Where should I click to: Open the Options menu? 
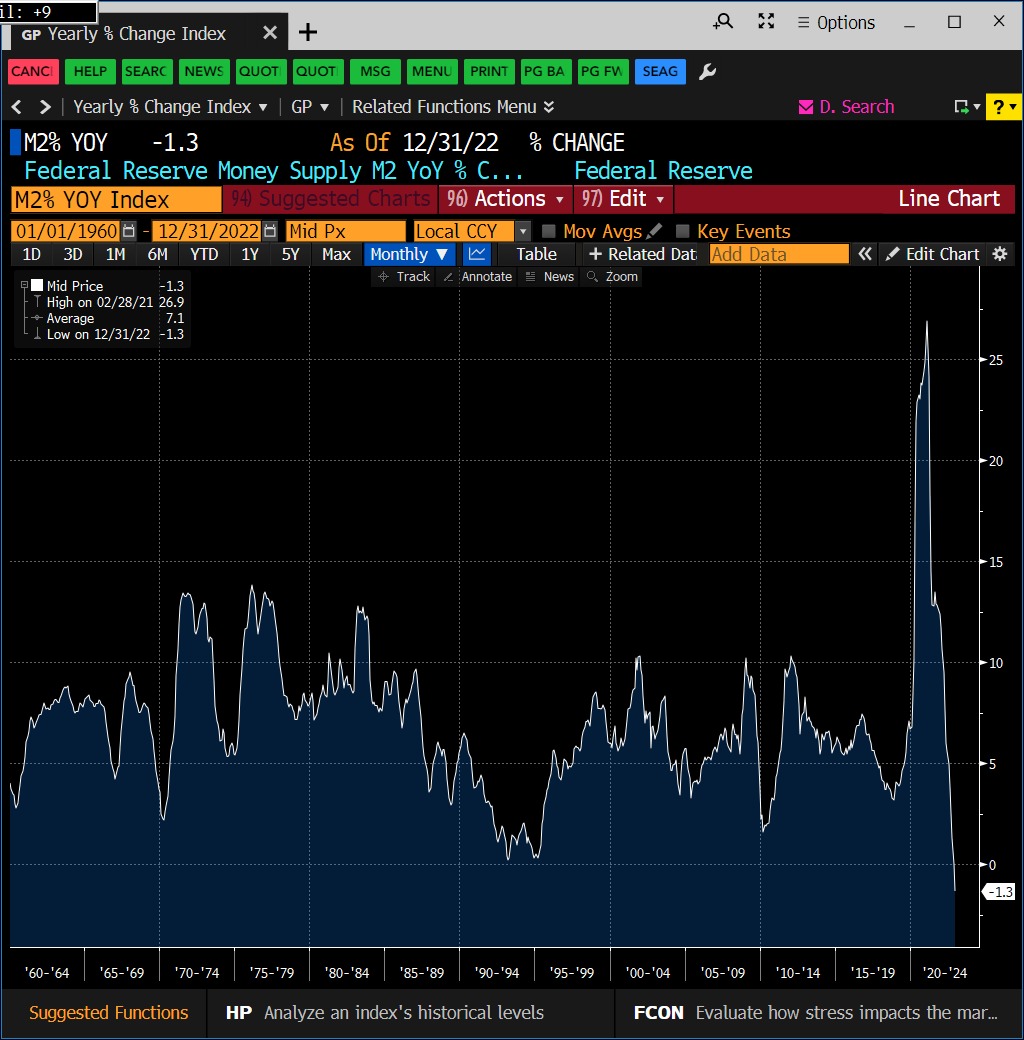pos(836,23)
